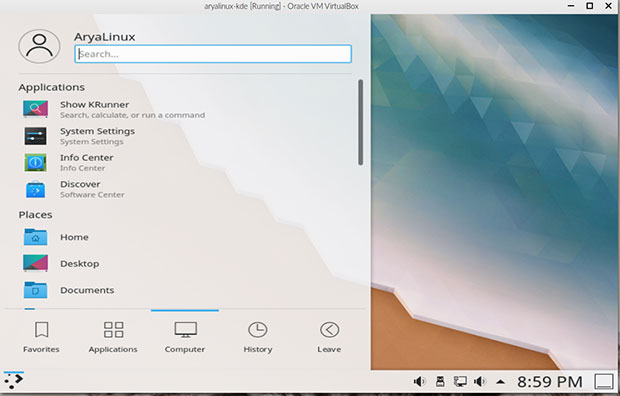Expand hidden system tray icons arrow
Image resolution: width=620 pixels, height=396 pixels.
pyautogui.click(x=501, y=382)
